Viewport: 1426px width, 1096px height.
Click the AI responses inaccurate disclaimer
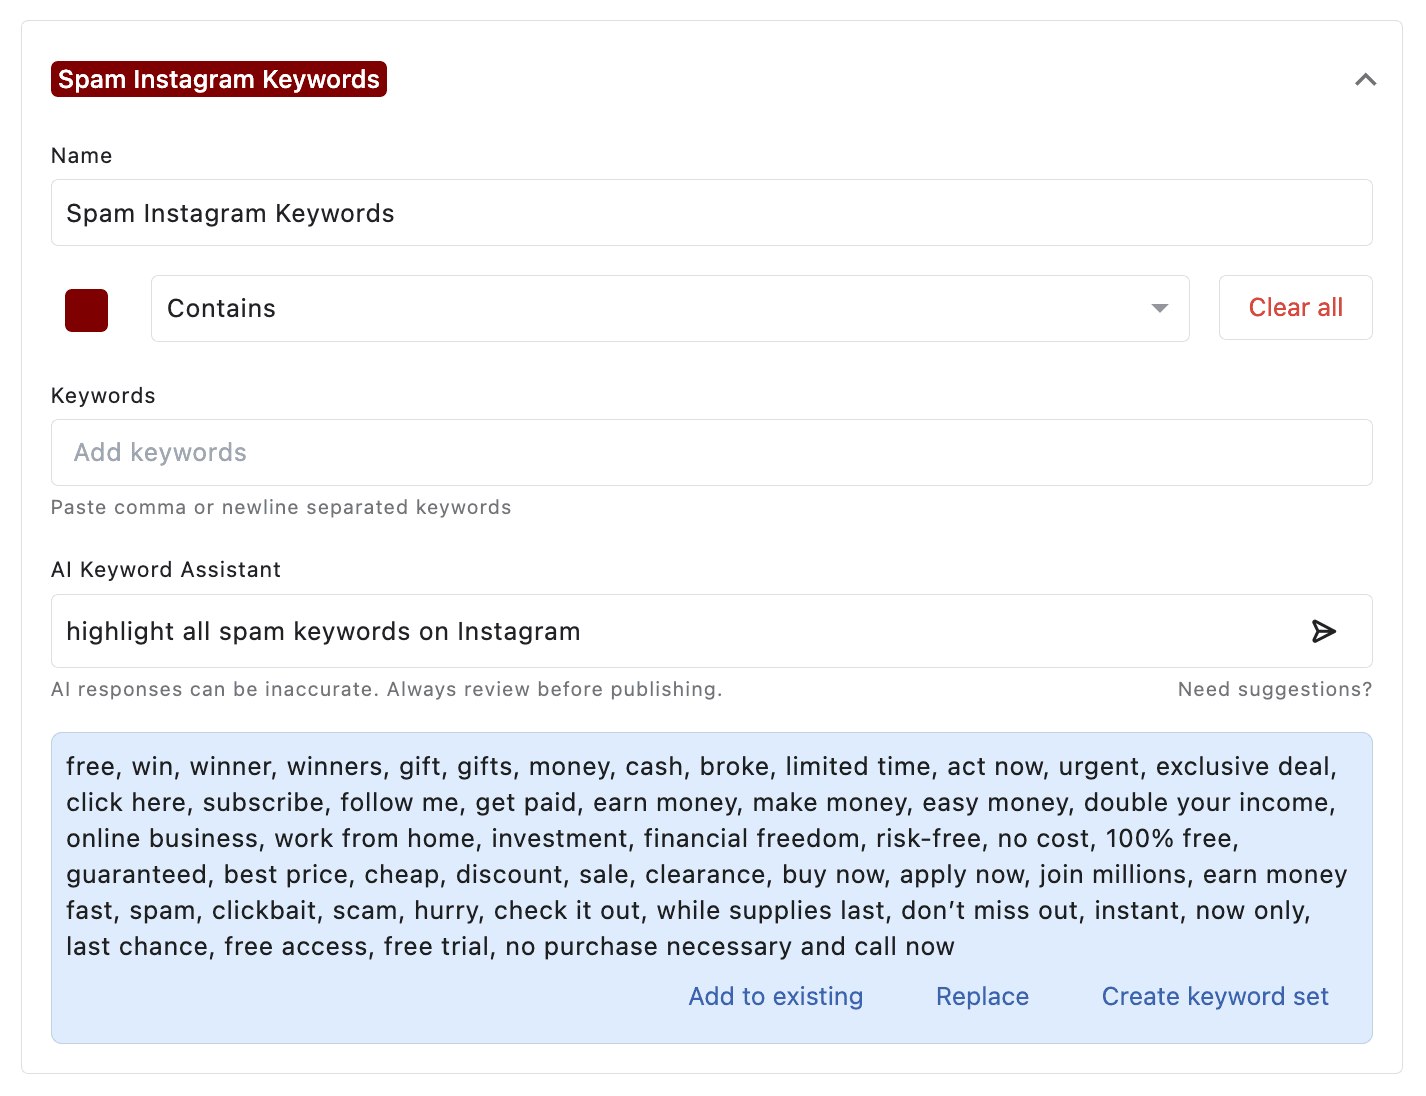coord(386,689)
